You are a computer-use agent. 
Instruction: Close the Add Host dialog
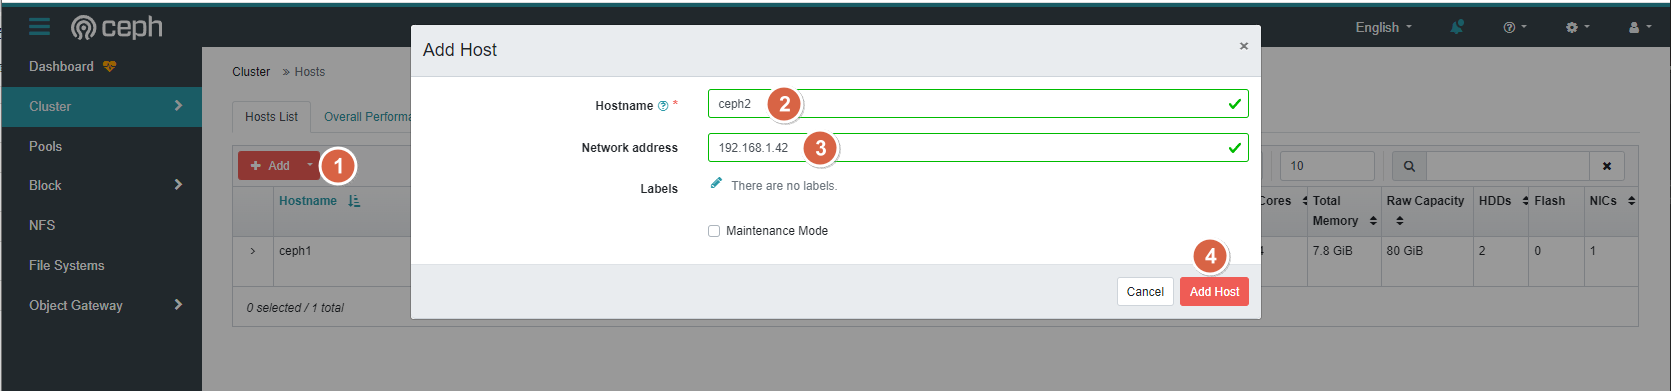coord(1244,46)
